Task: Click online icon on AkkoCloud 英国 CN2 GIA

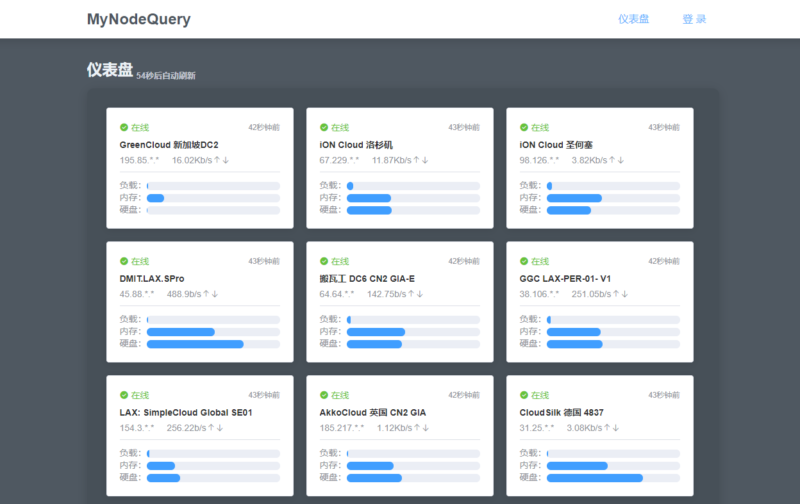Action: [x=324, y=396]
